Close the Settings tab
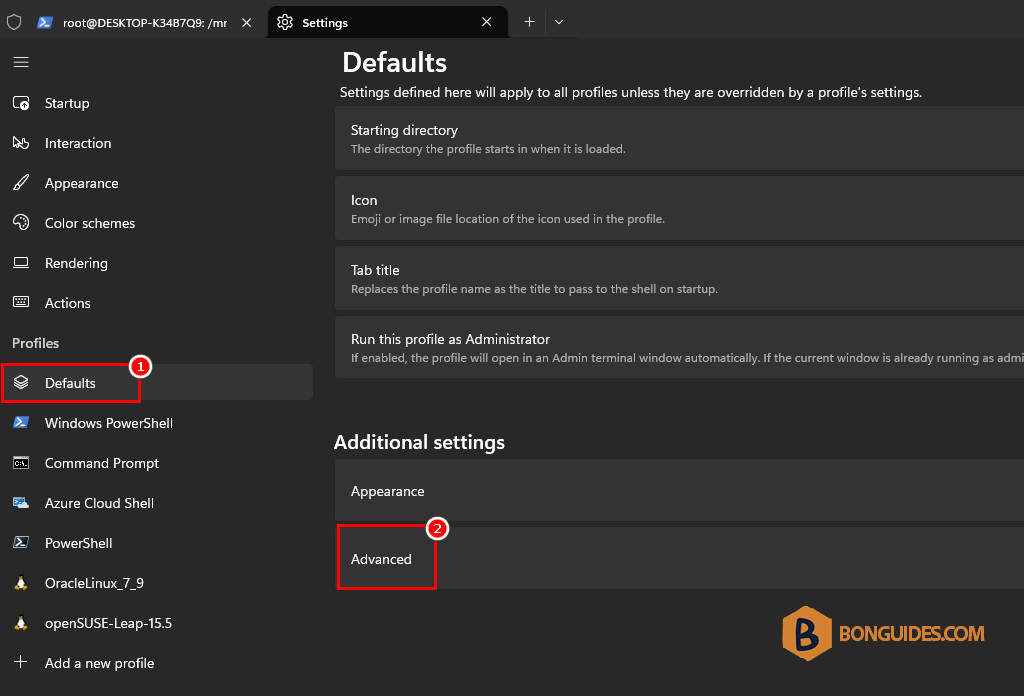The height and width of the screenshot is (696, 1024). [487, 22]
